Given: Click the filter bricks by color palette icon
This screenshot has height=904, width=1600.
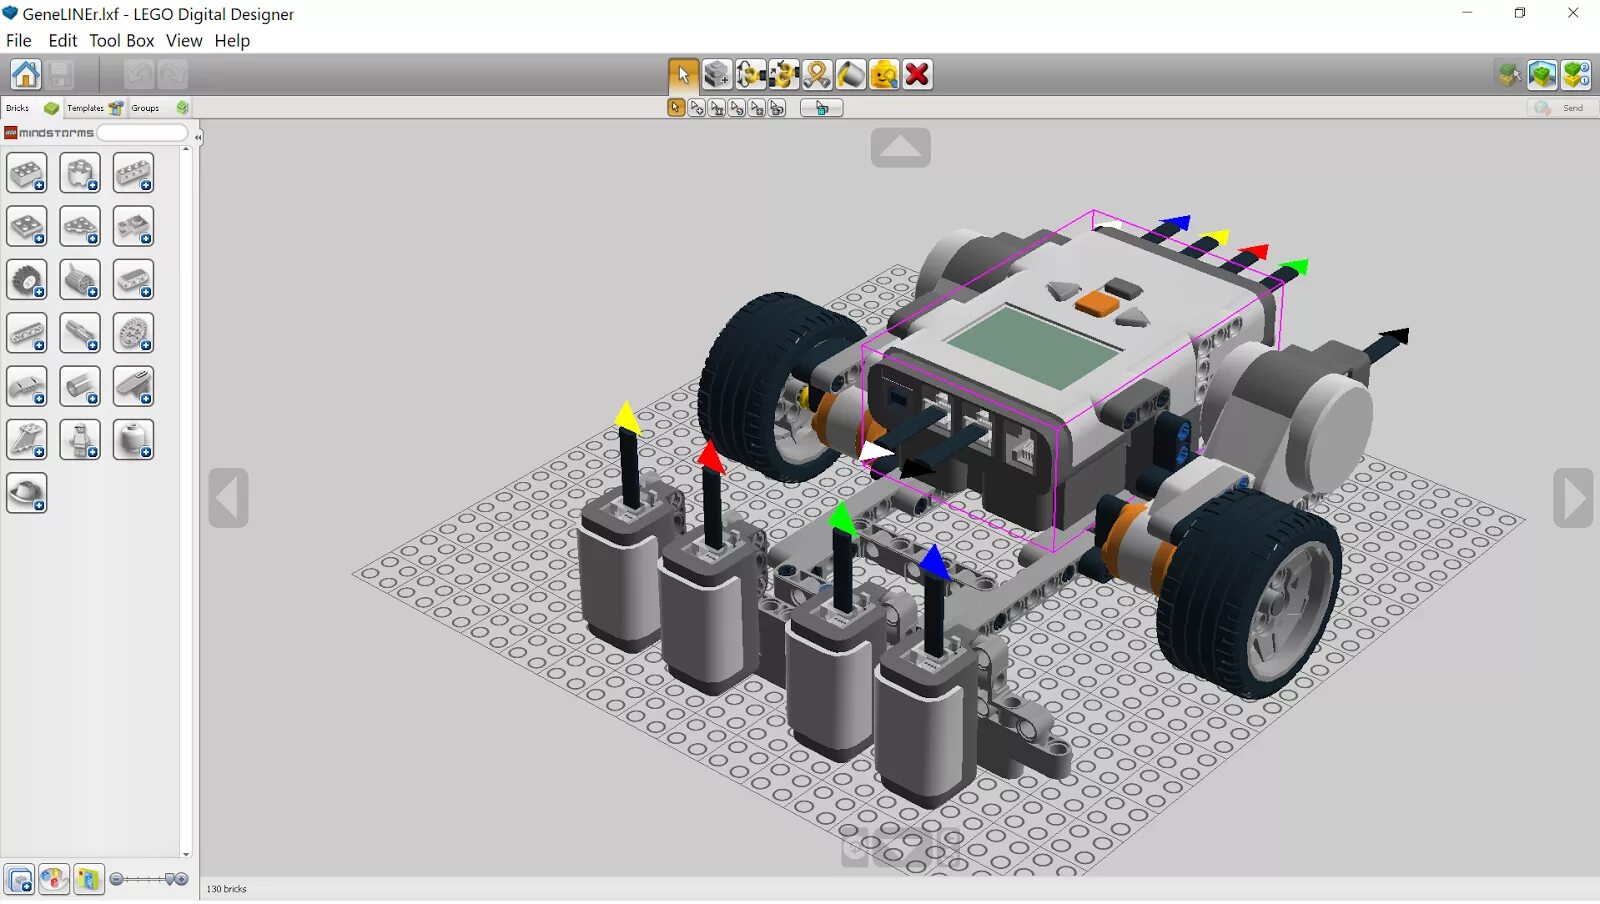Looking at the screenshot, I should pos(54,880).
